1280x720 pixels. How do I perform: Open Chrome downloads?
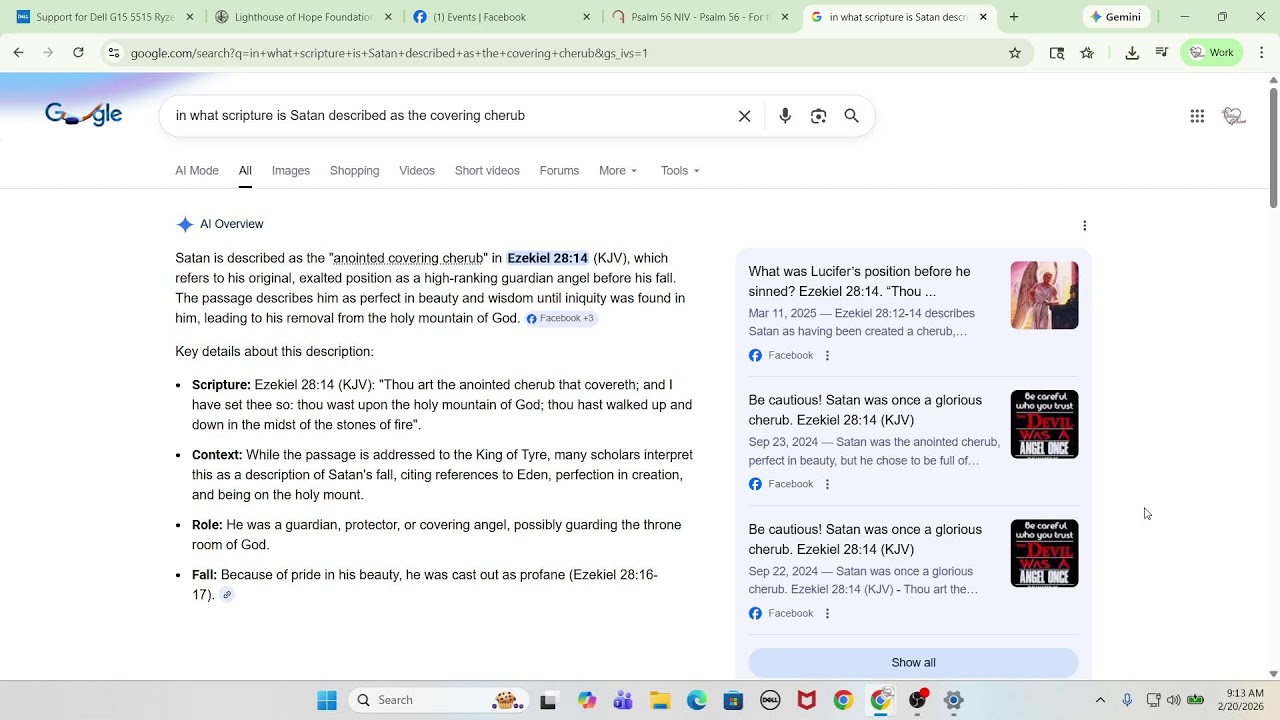coord(1132,53)
